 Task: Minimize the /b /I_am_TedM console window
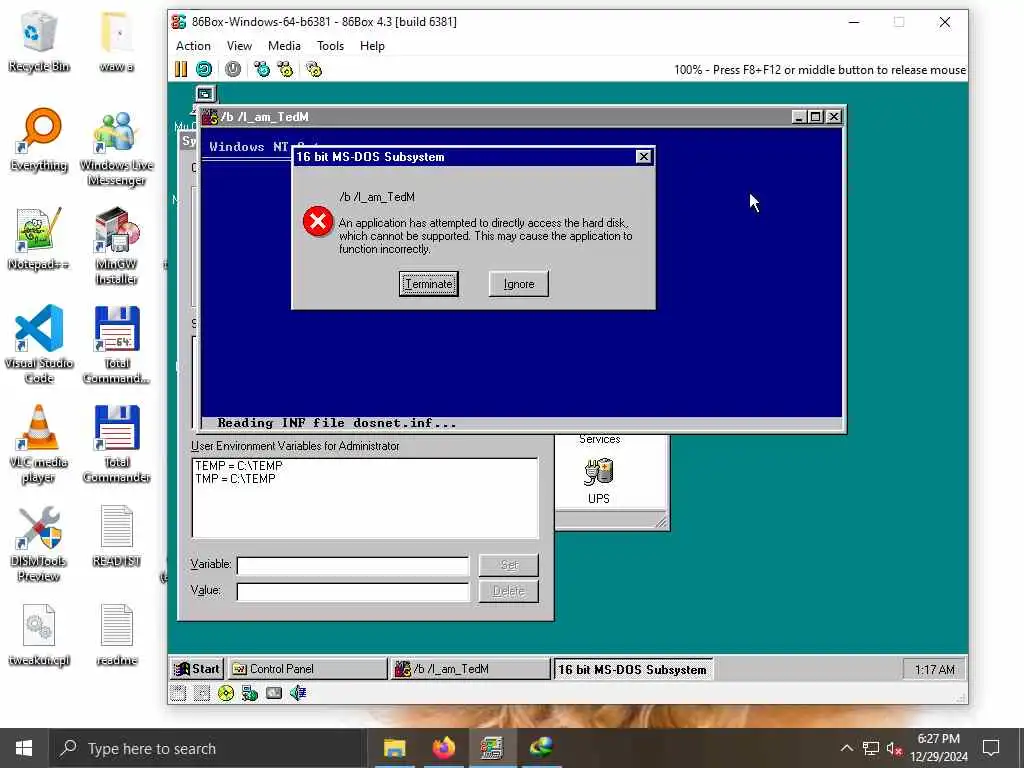[x=799, y=117]
